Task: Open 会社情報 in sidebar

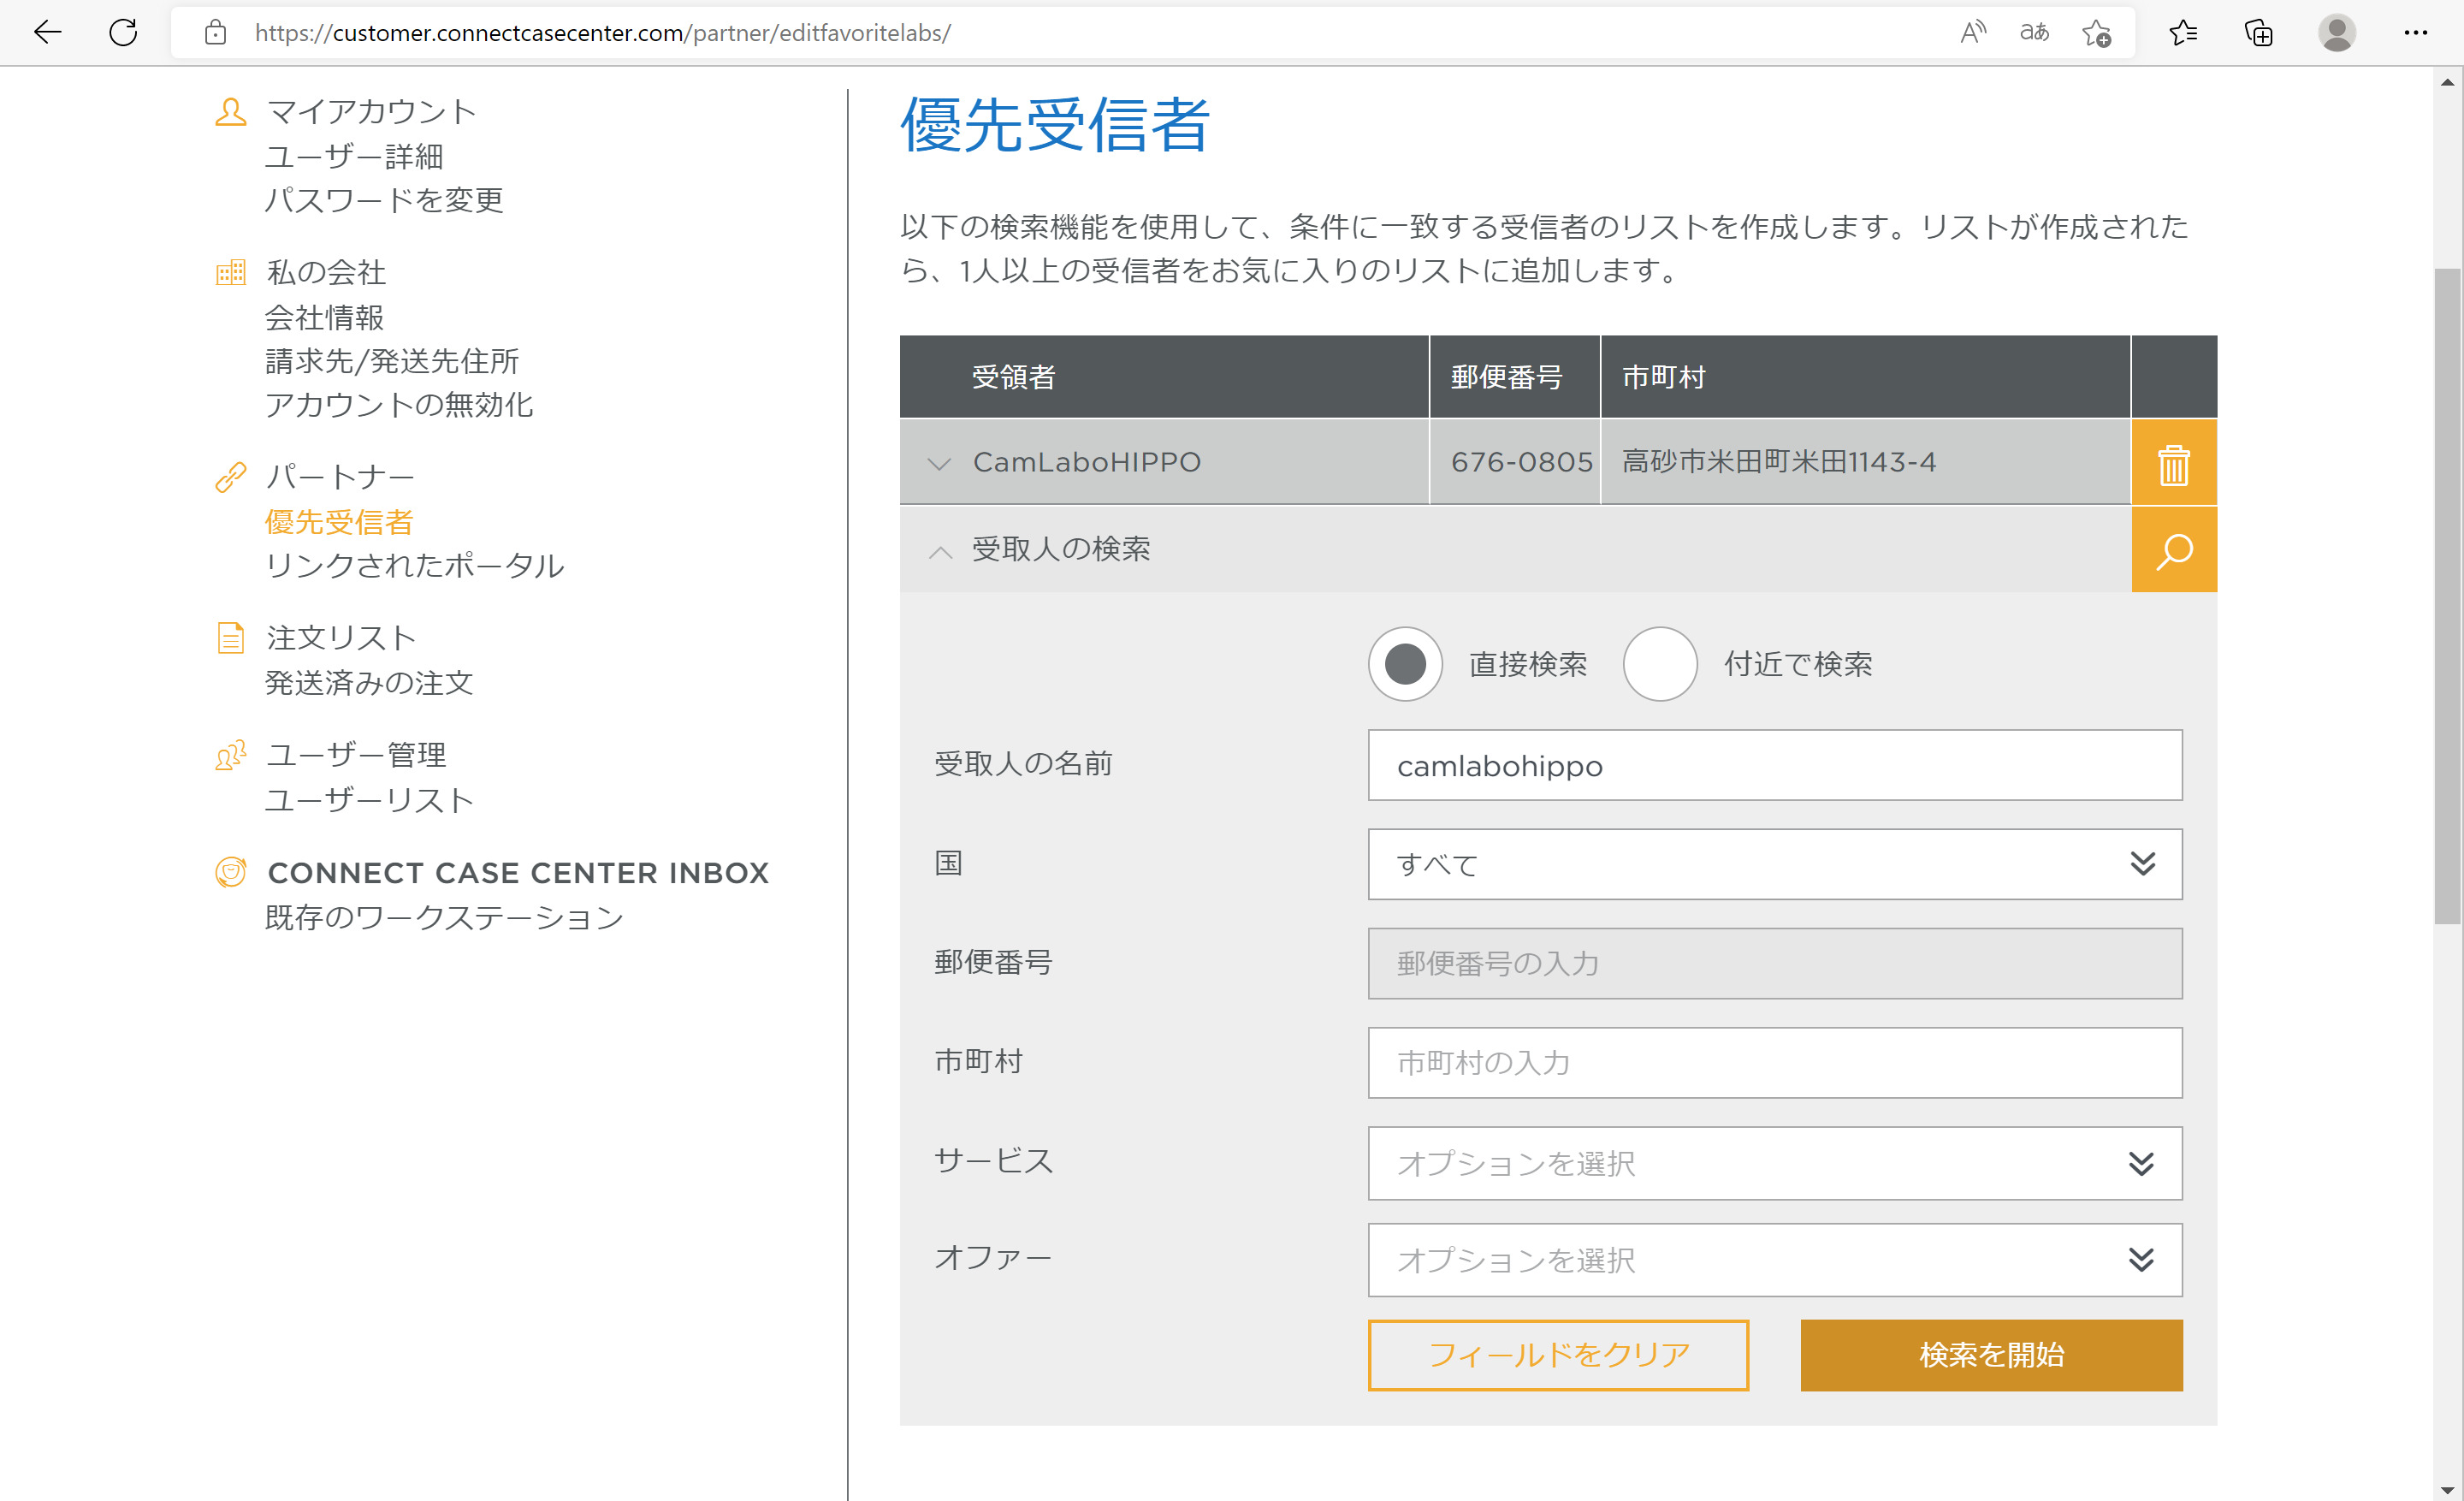Action: [324, 318]
